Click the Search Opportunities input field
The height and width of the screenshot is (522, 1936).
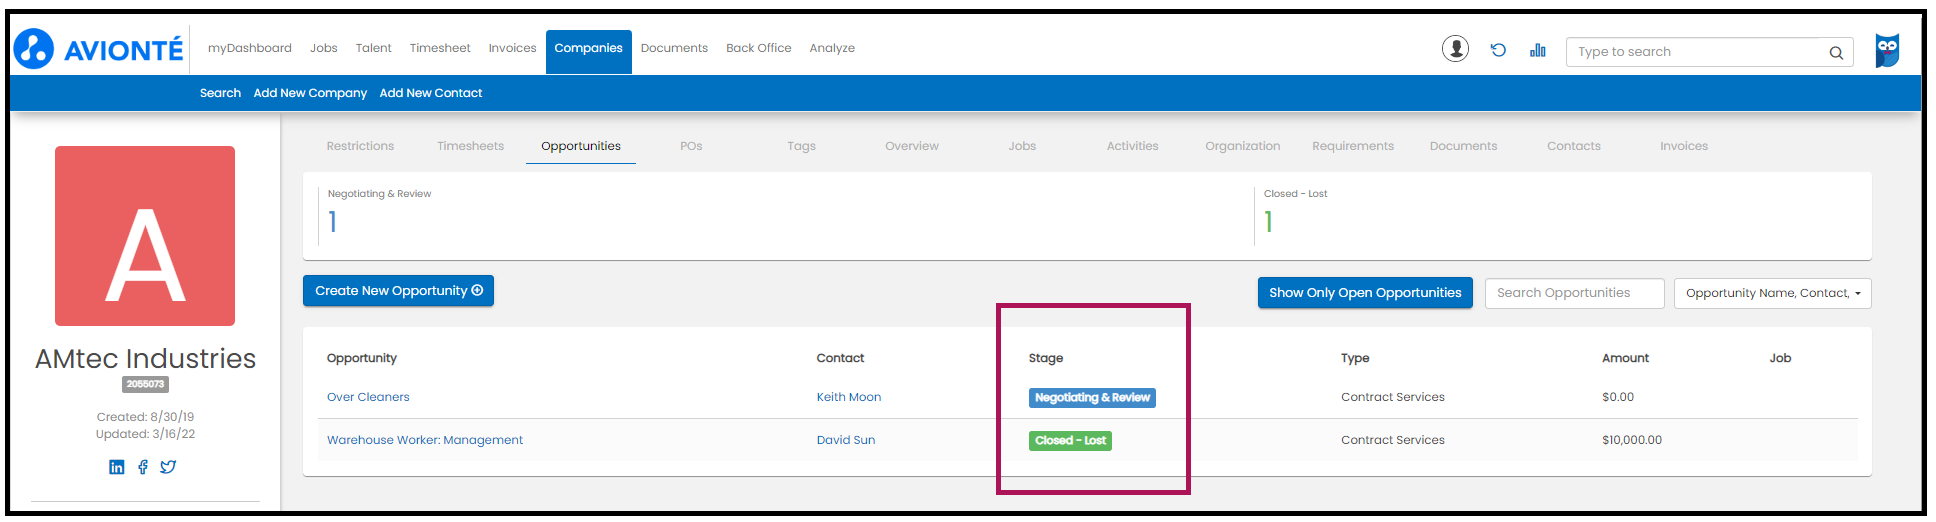[1574, 293]
